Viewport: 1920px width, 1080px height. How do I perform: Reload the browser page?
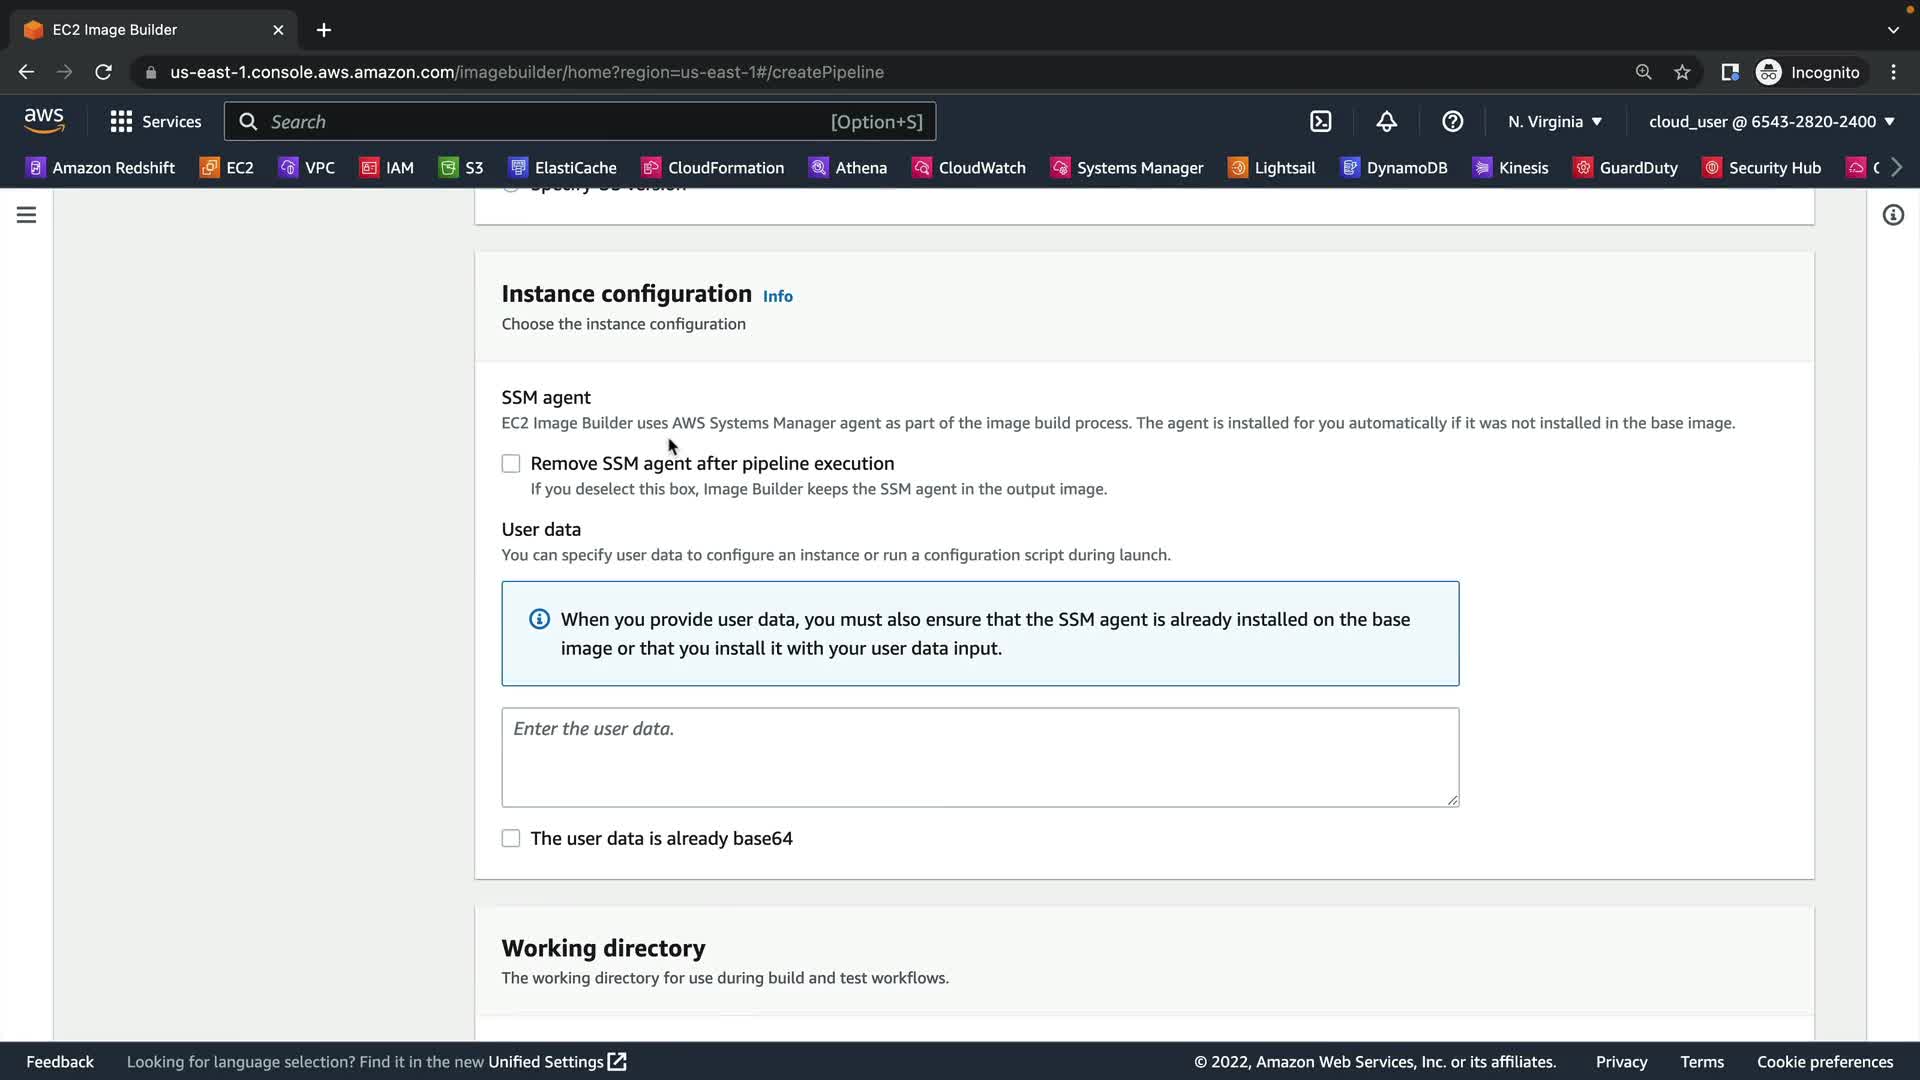[x=103, y=72]
